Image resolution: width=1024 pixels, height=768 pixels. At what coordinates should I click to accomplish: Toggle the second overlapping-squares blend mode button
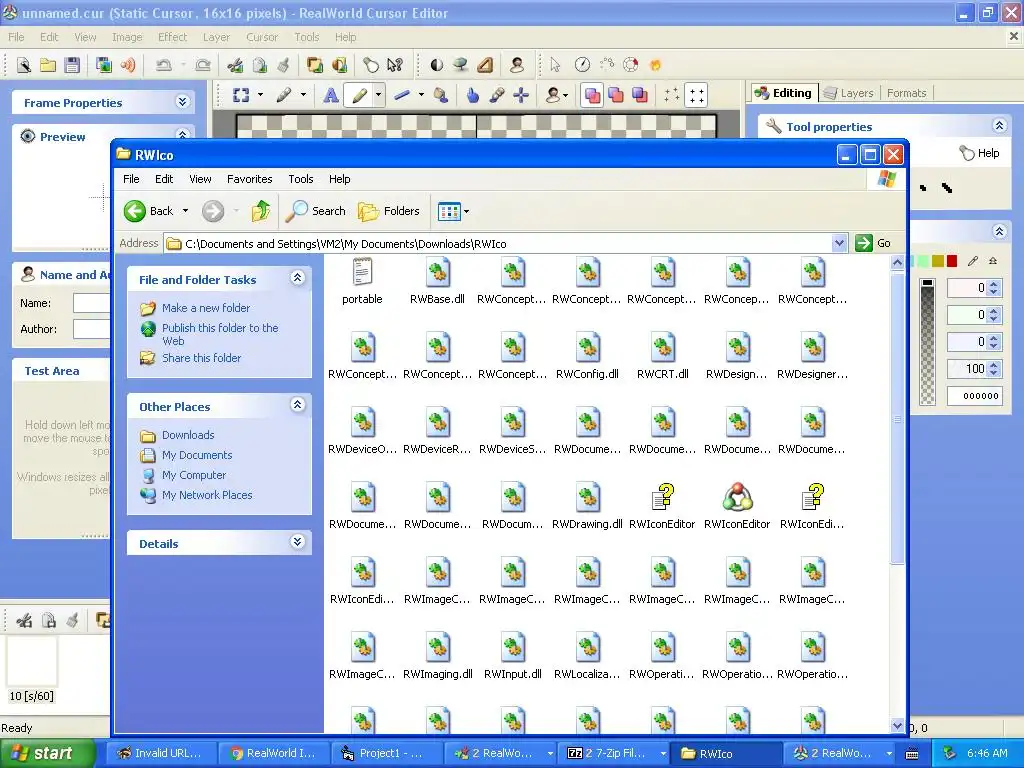616,95
